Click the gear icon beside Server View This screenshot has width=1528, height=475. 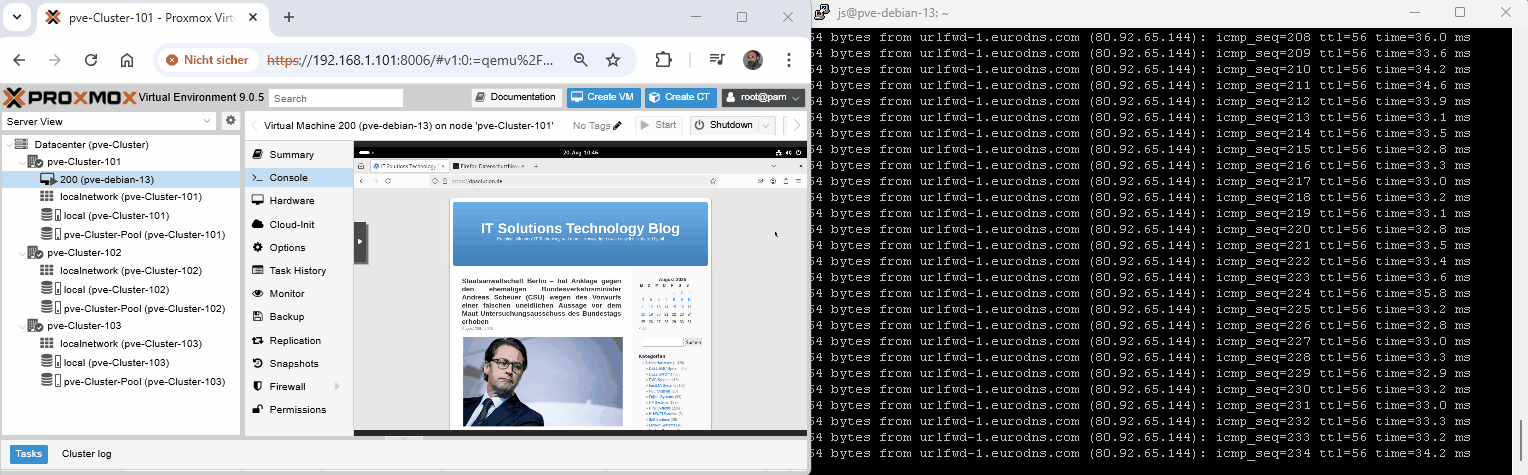[230, 121]
